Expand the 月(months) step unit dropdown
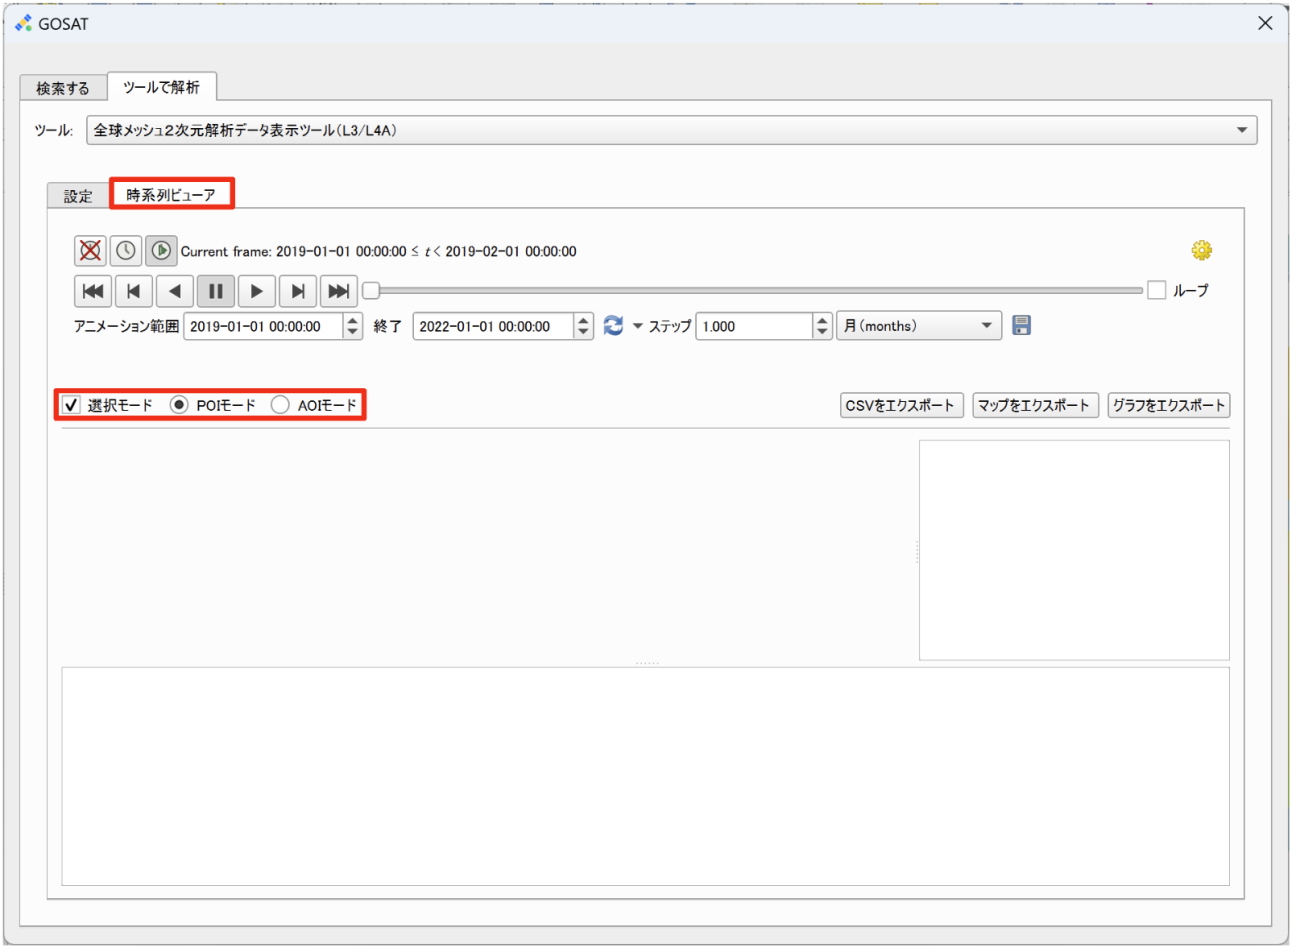 click(985, 326)
